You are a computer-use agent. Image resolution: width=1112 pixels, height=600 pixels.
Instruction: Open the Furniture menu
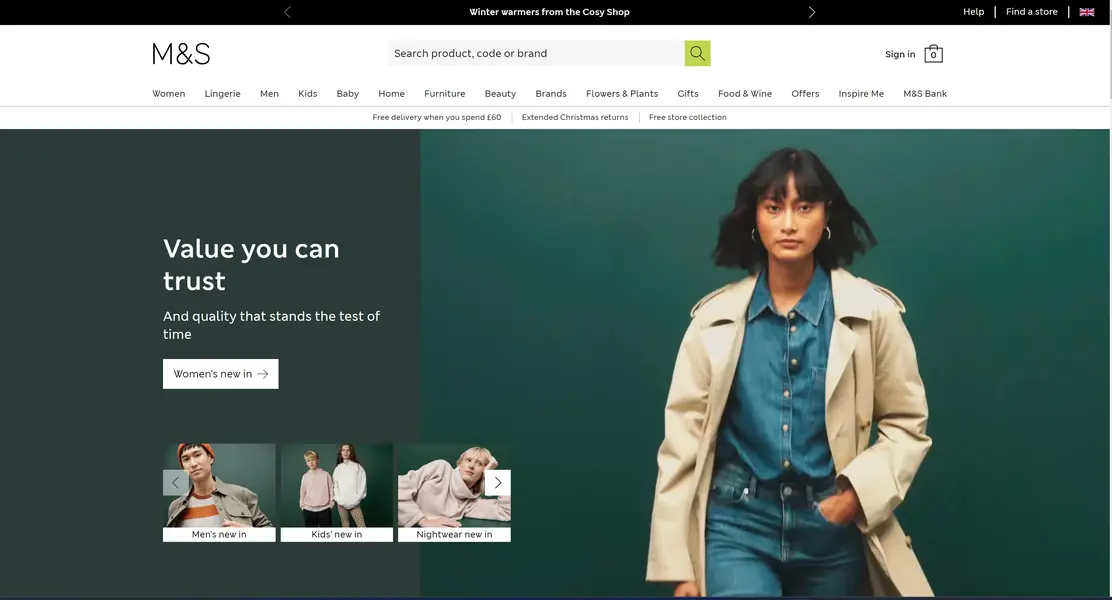point(445,94)
